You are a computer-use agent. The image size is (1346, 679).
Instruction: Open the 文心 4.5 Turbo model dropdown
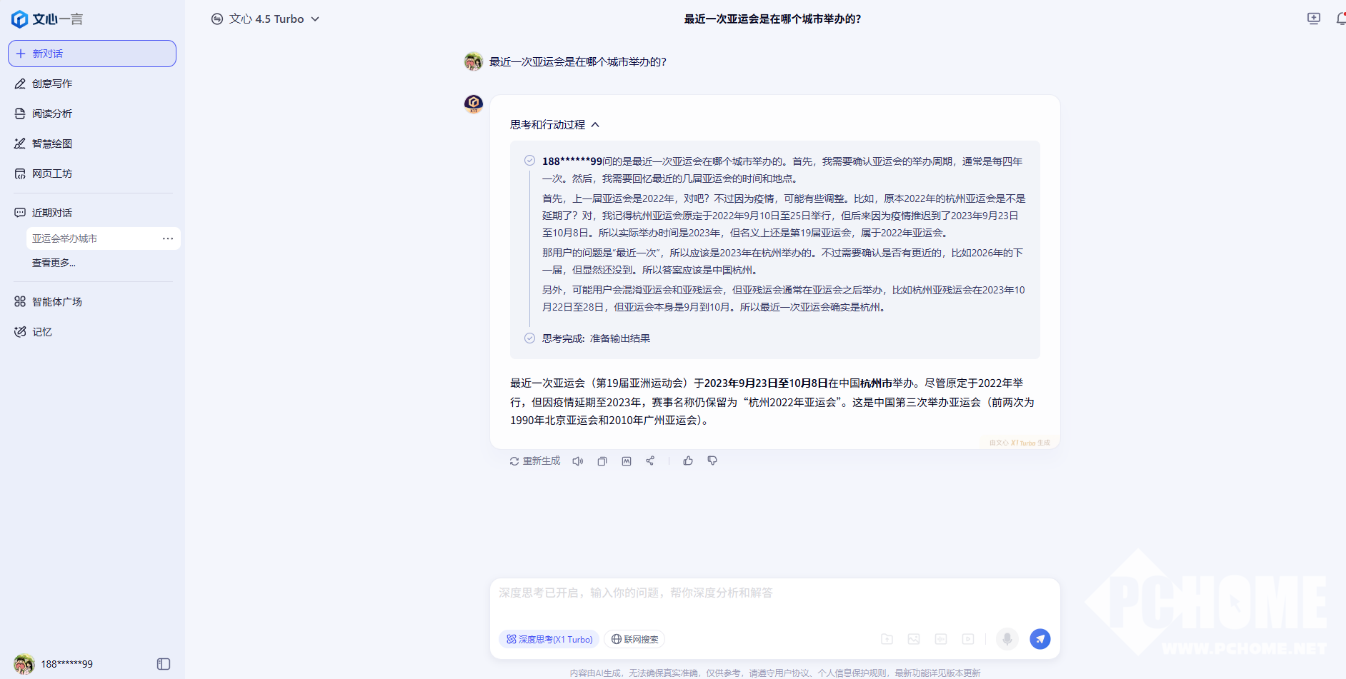click(266, 19)
